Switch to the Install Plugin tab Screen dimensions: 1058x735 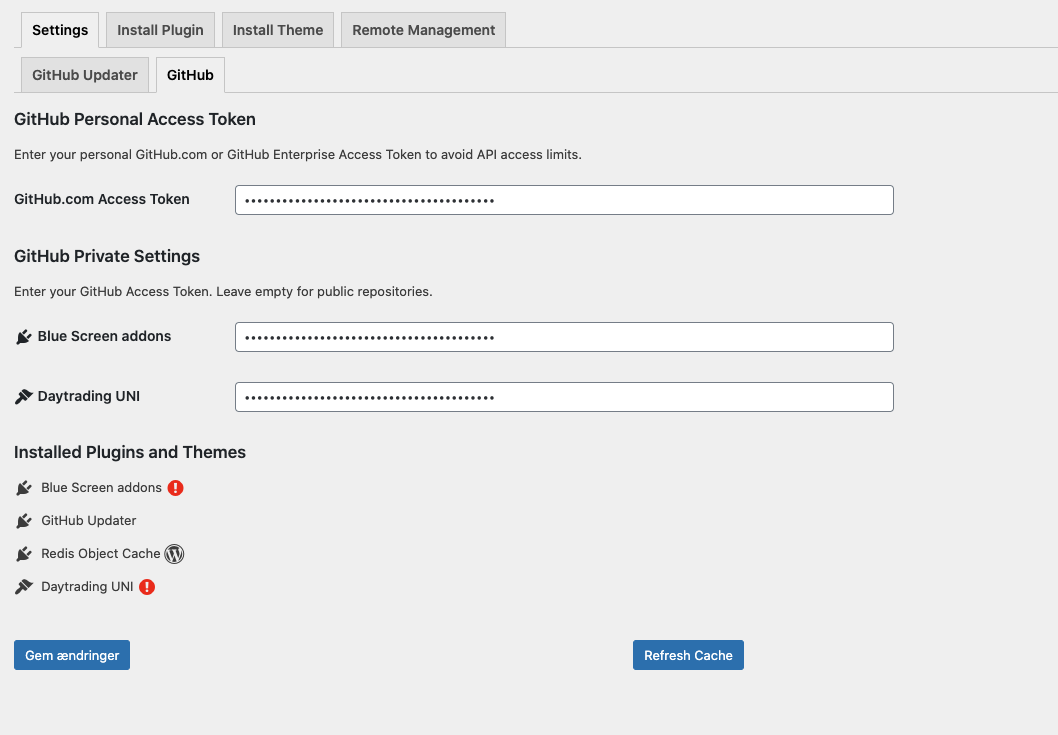point(160,29)
